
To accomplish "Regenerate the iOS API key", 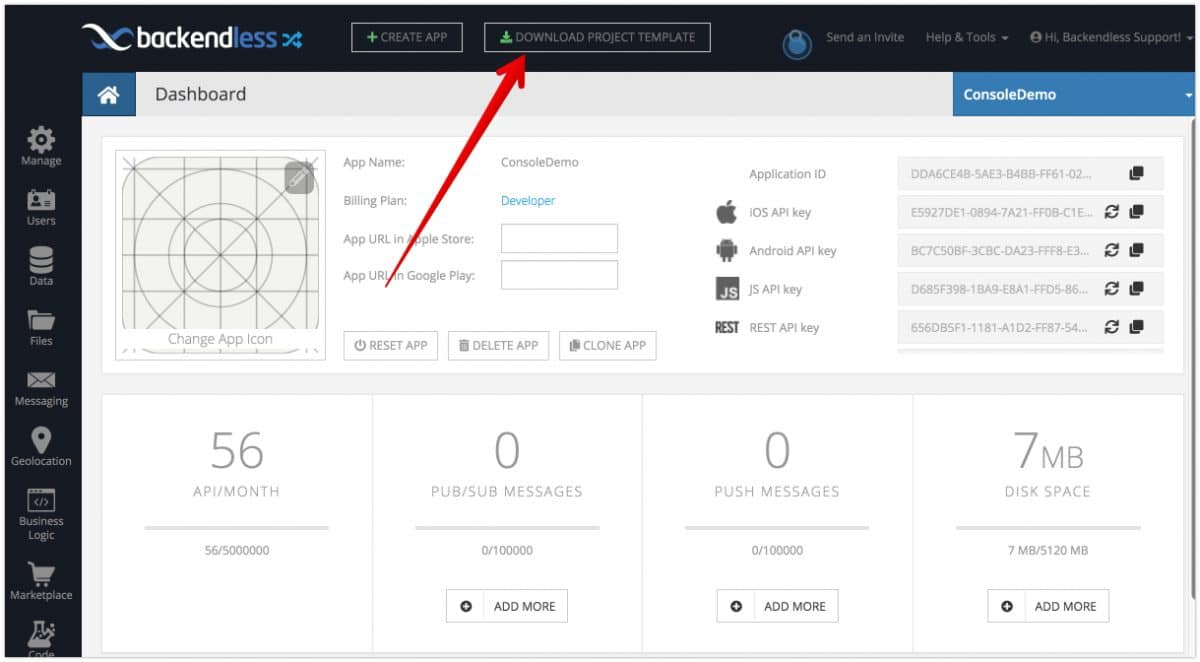I will pyautogui.click(x=1112, y=212).
